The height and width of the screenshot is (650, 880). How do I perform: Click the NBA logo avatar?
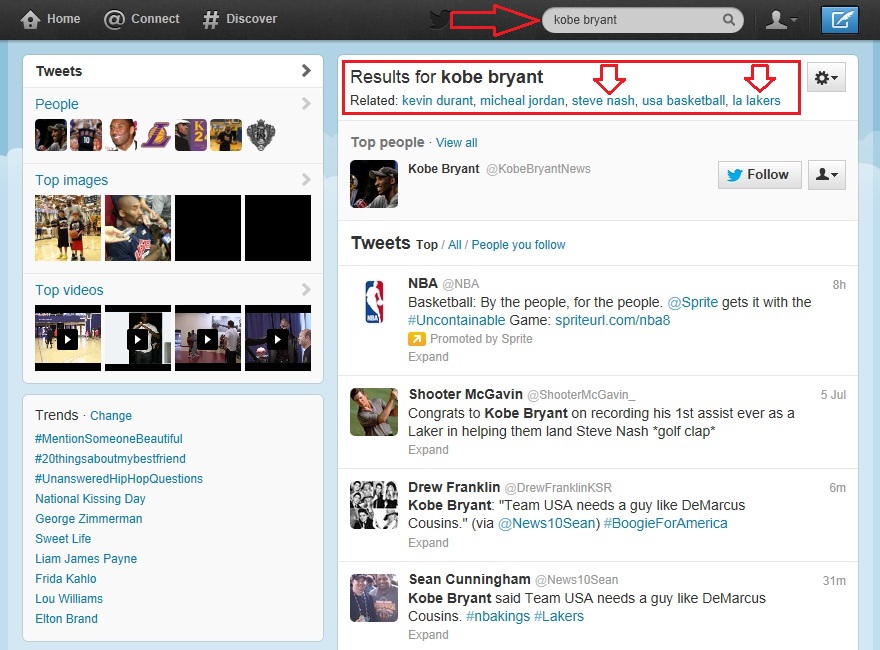tap(374, 301)
